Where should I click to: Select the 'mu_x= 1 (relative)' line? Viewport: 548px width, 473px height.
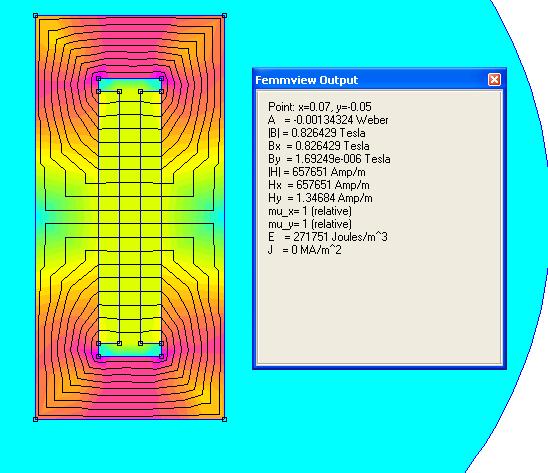pyautogui.click(x=310, y=211)
